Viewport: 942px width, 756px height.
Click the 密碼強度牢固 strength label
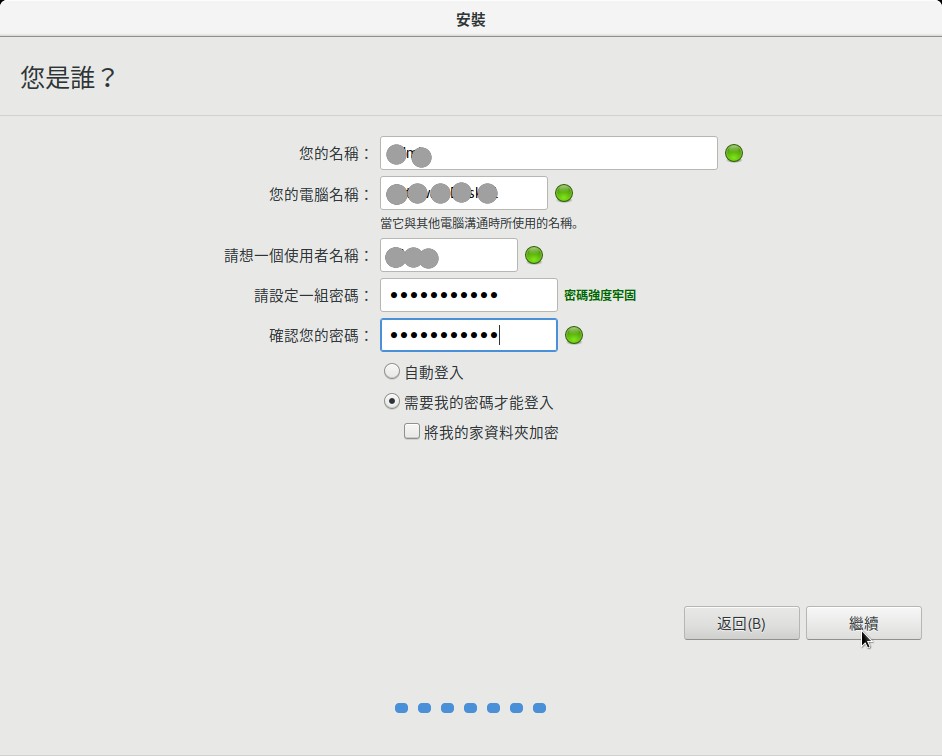click(x=600, y=295)
